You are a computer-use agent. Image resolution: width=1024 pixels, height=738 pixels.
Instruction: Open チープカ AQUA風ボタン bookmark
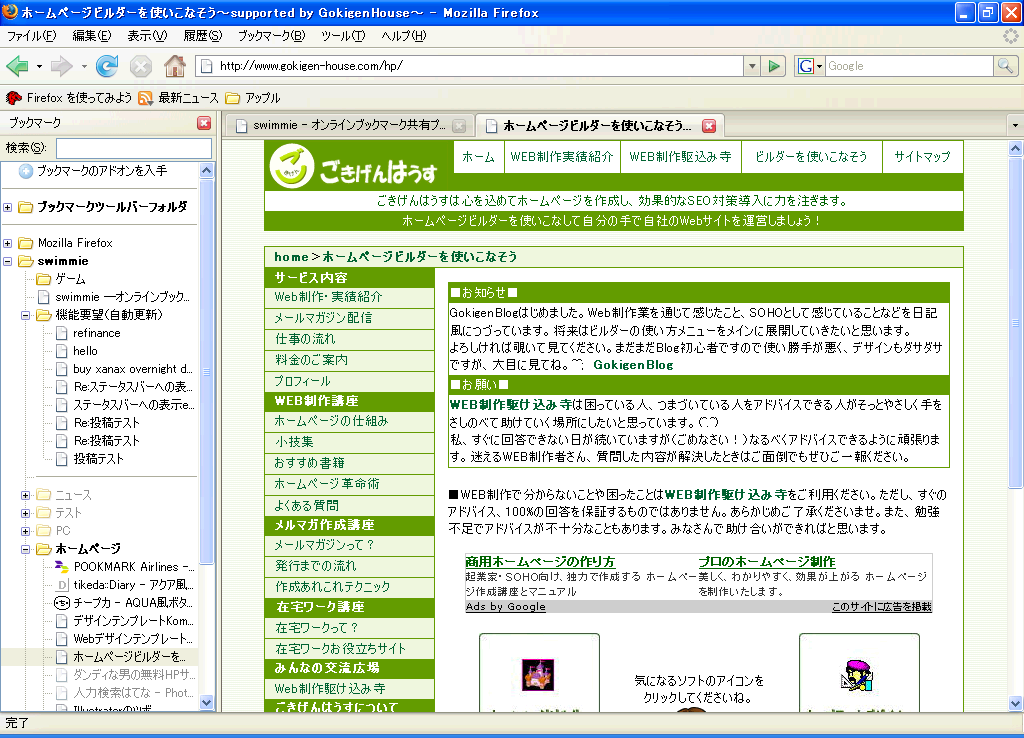point(124,603)
